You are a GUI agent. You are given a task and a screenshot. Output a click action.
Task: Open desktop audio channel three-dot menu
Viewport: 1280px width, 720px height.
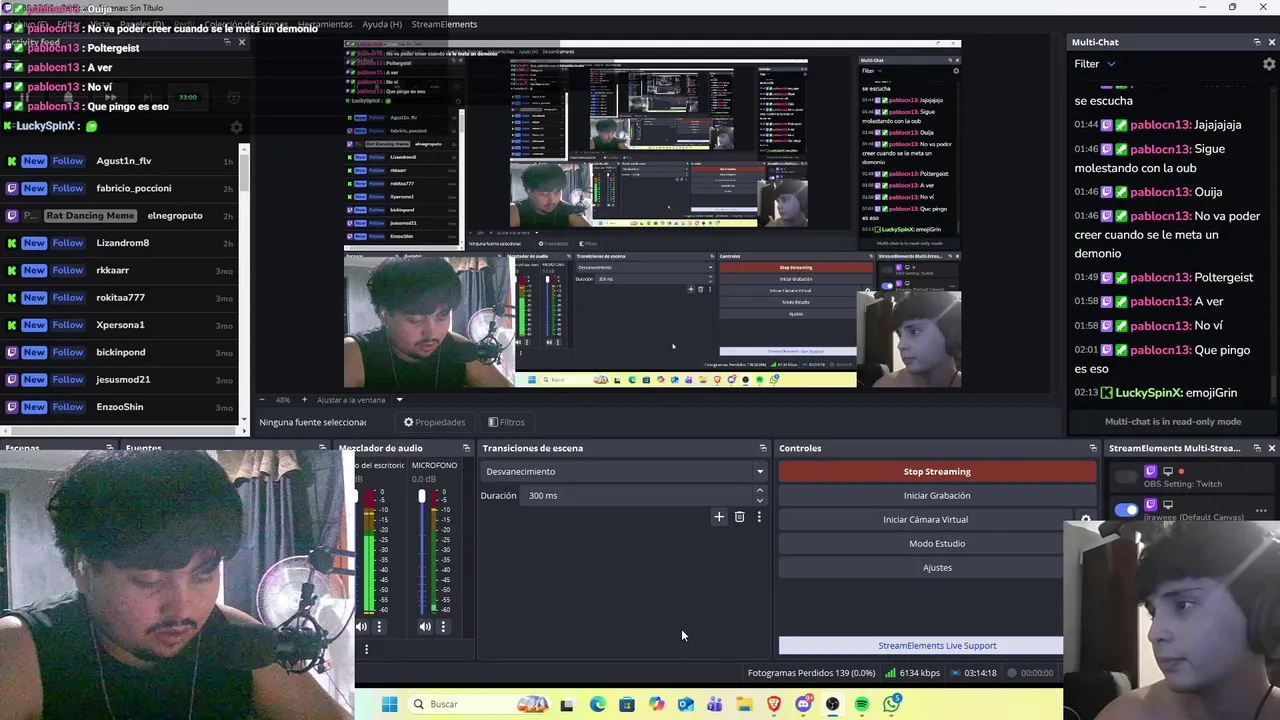point(379,627)
